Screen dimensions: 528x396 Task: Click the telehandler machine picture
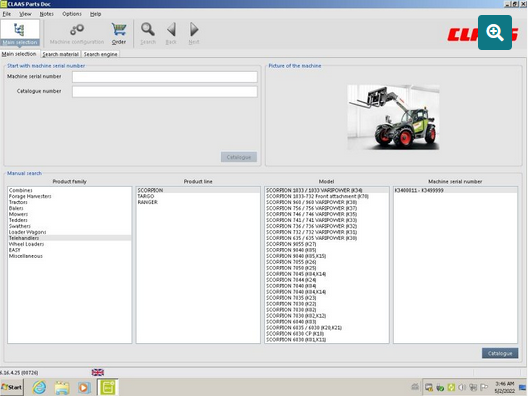393,117
